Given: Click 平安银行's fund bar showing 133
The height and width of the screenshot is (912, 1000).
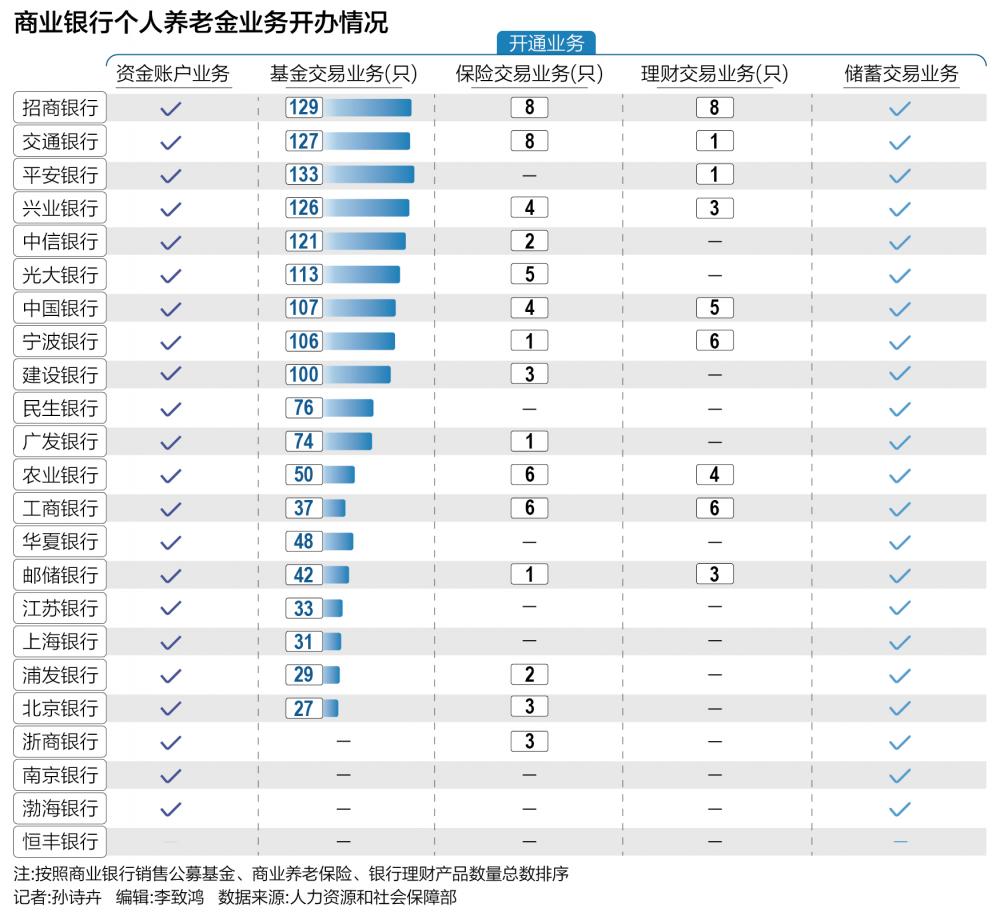Looking at the screenshot, I should [369, 174].
